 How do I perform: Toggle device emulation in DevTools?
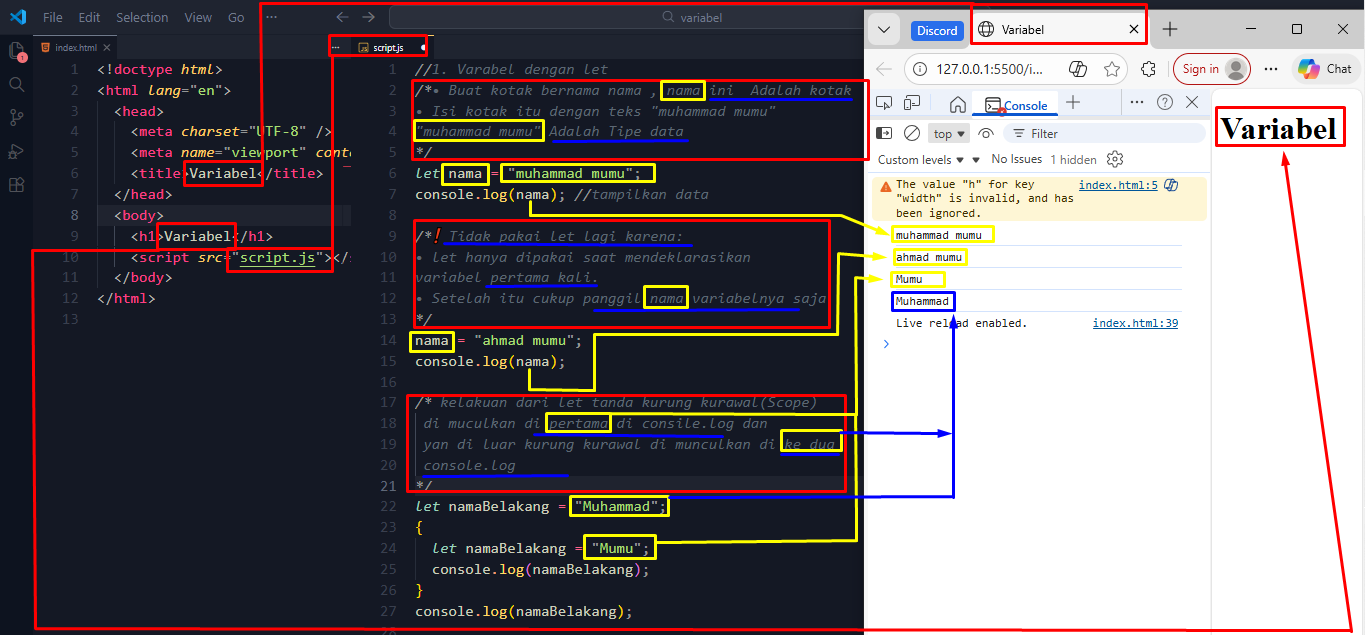912,103
